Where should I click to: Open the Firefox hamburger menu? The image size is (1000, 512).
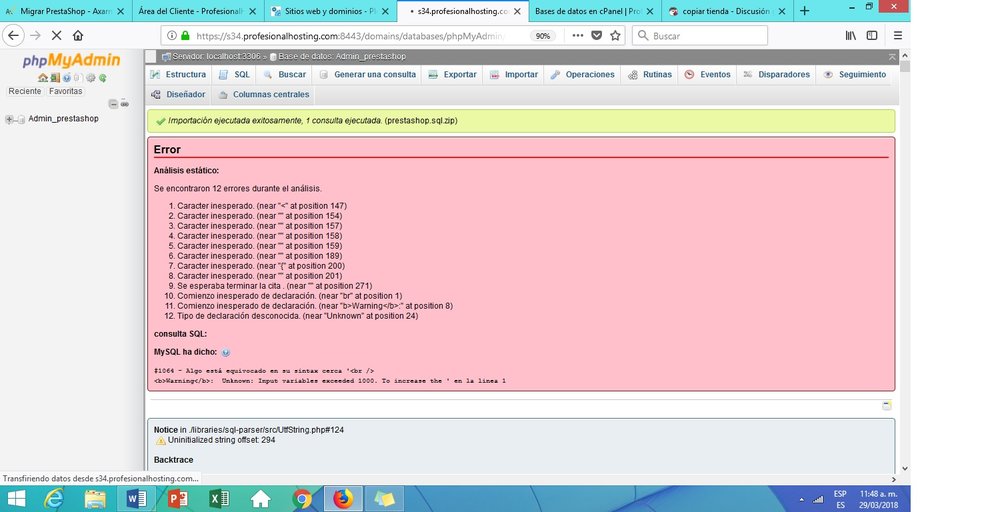(897, 36)
